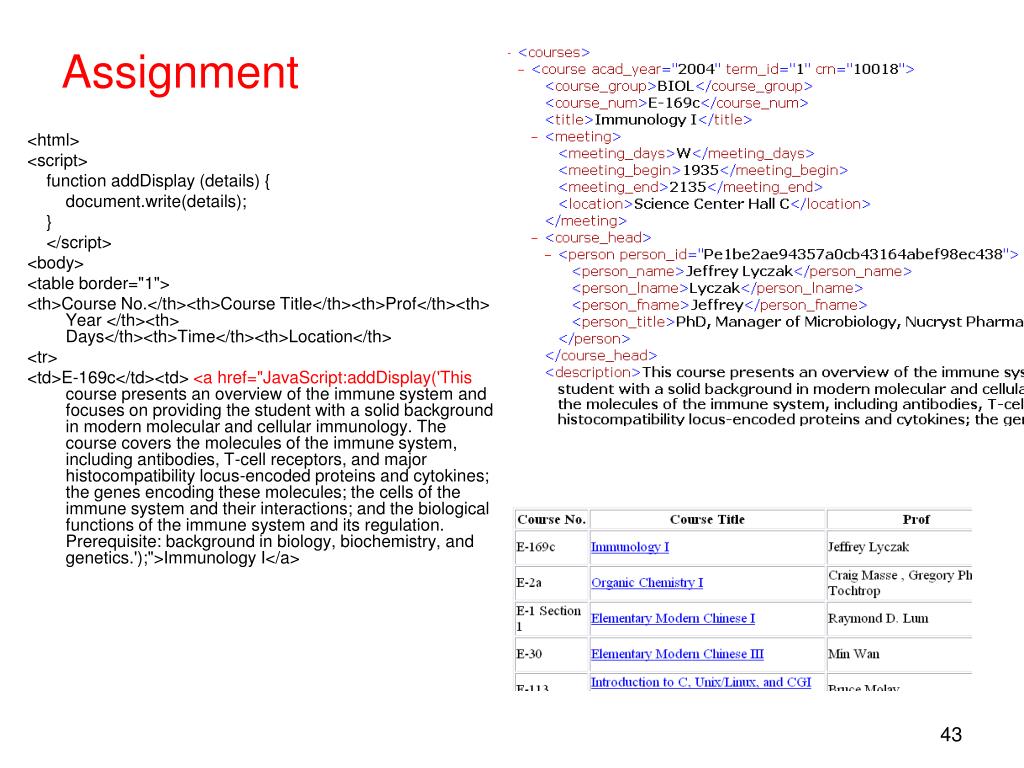The width and height of the screenshot is (1024, 768).
Task: Click the Course Title table header
Action: [x=707, y=520]
